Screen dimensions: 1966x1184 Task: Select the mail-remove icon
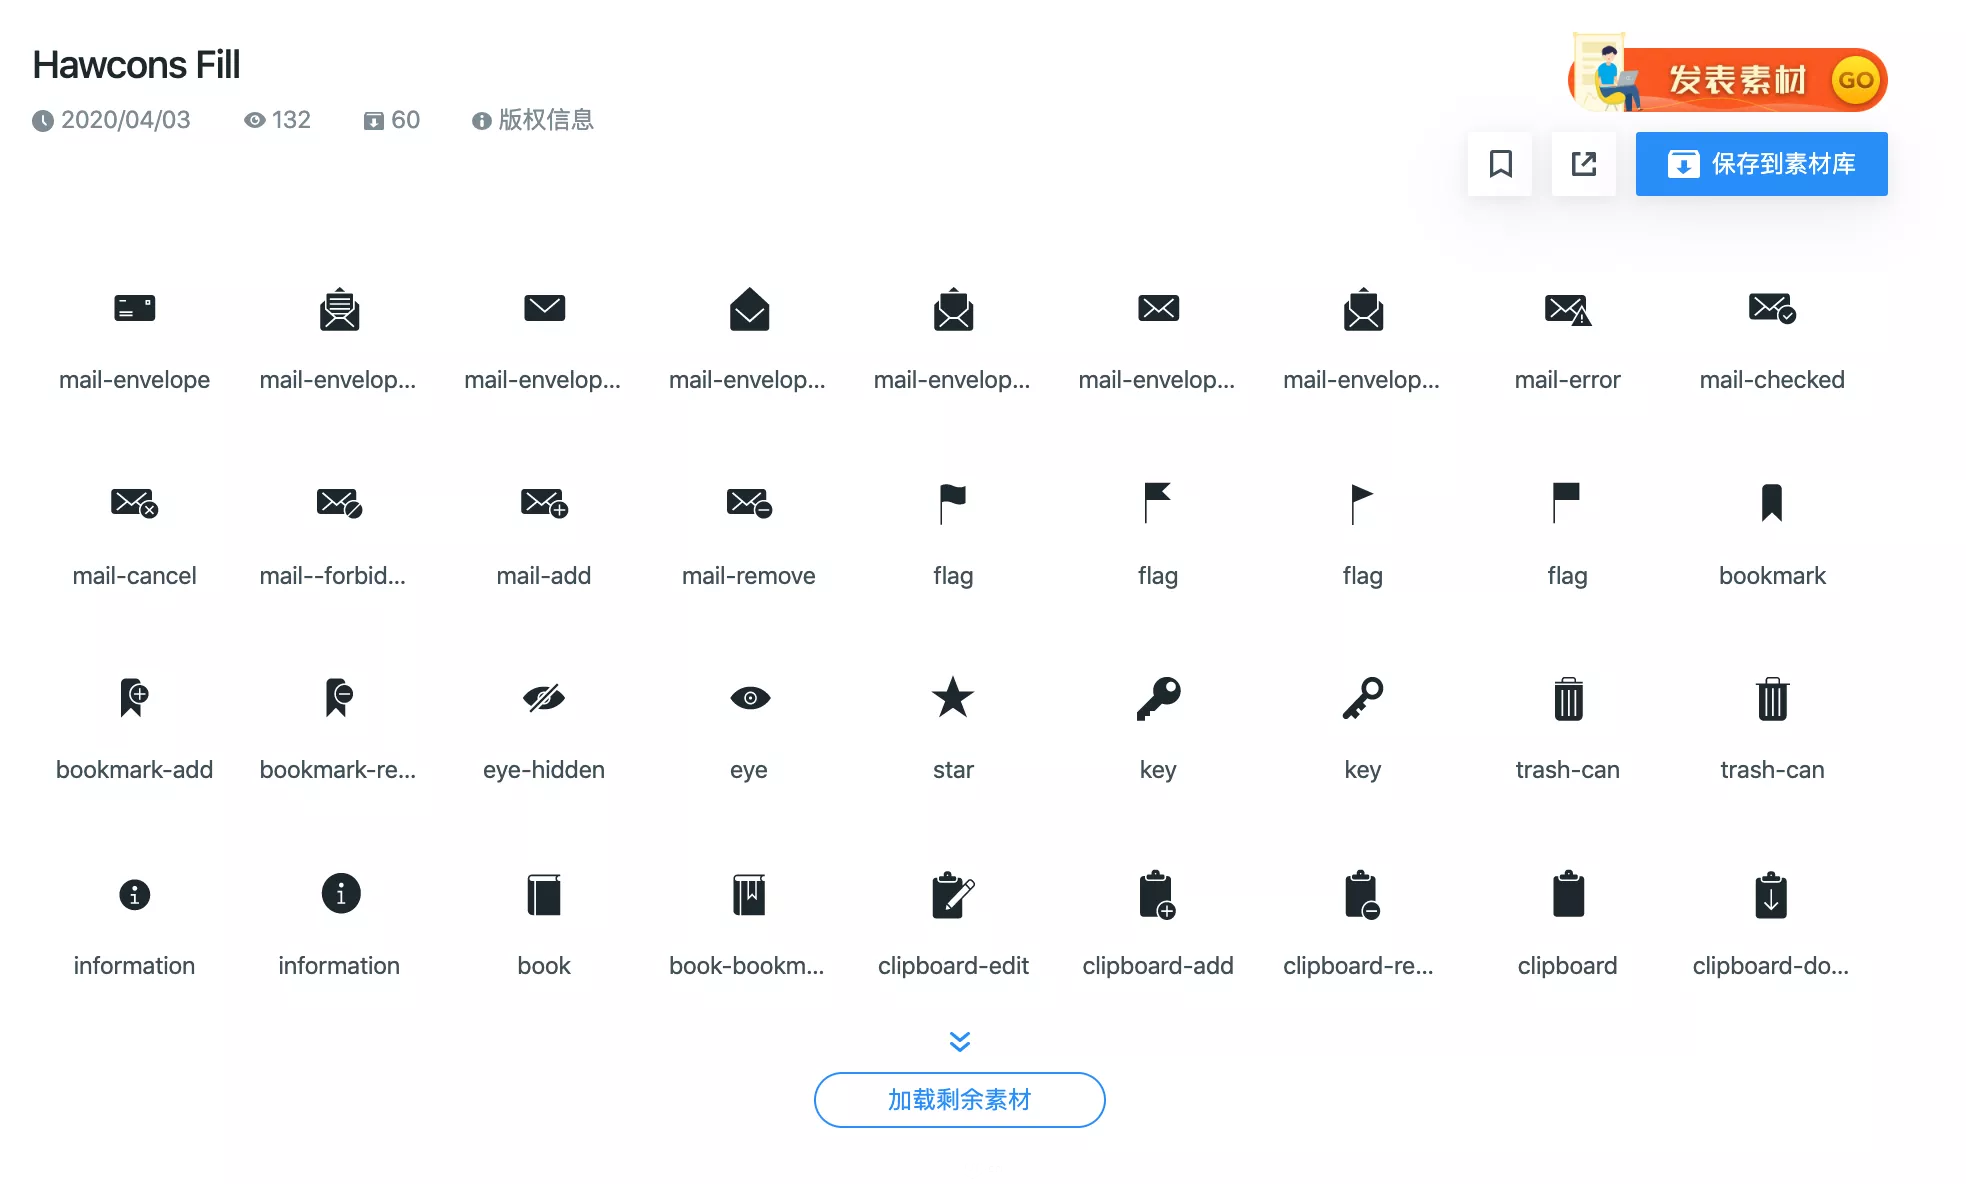749,502
